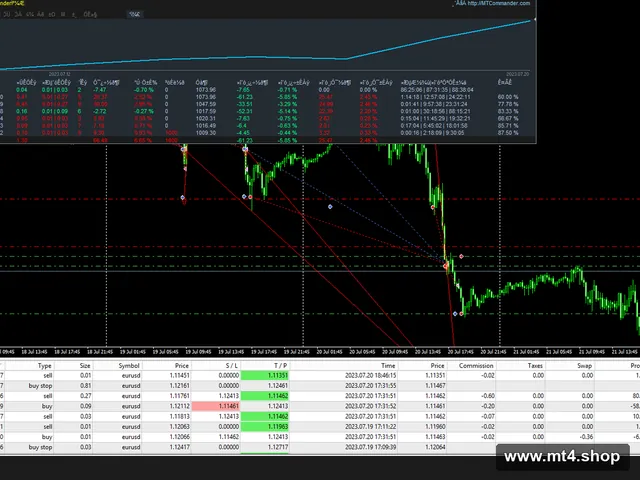This screenshot has width=640, height=480.
Task: Click the win rate 60.00 % in the stats panel
Action: 508,97
